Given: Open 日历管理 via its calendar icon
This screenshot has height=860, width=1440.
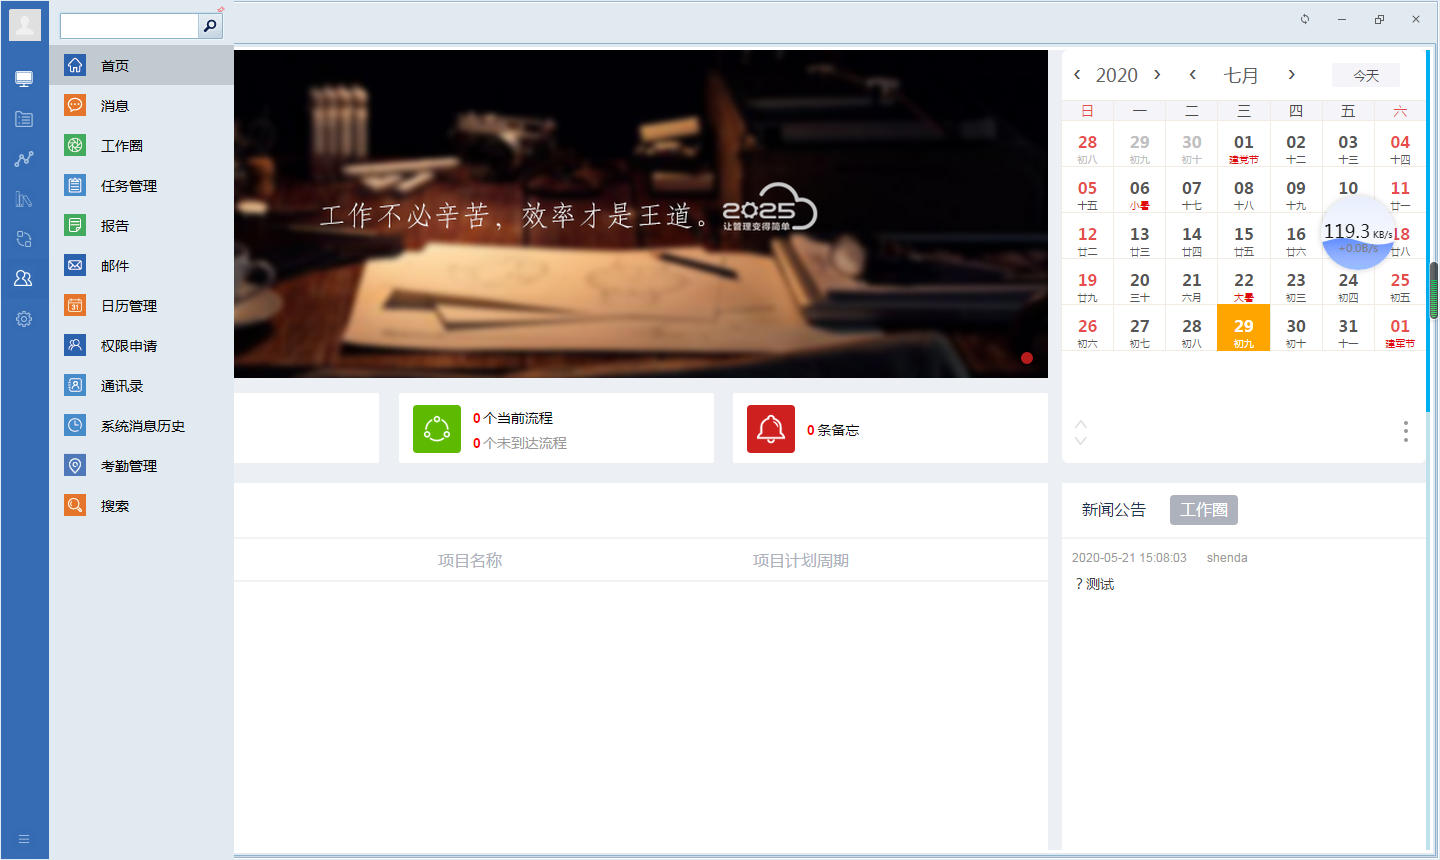Looking at the screenshot, I should (74, 305).
